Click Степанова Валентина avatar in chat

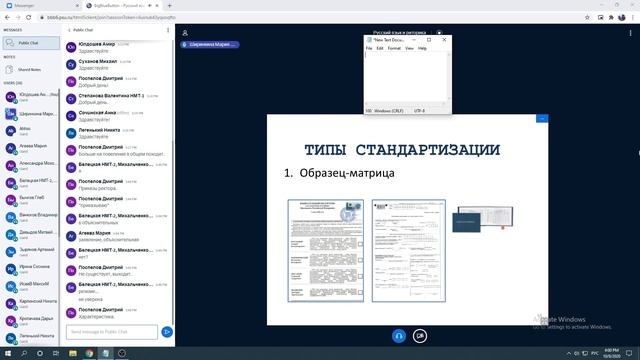pos(71,99)
